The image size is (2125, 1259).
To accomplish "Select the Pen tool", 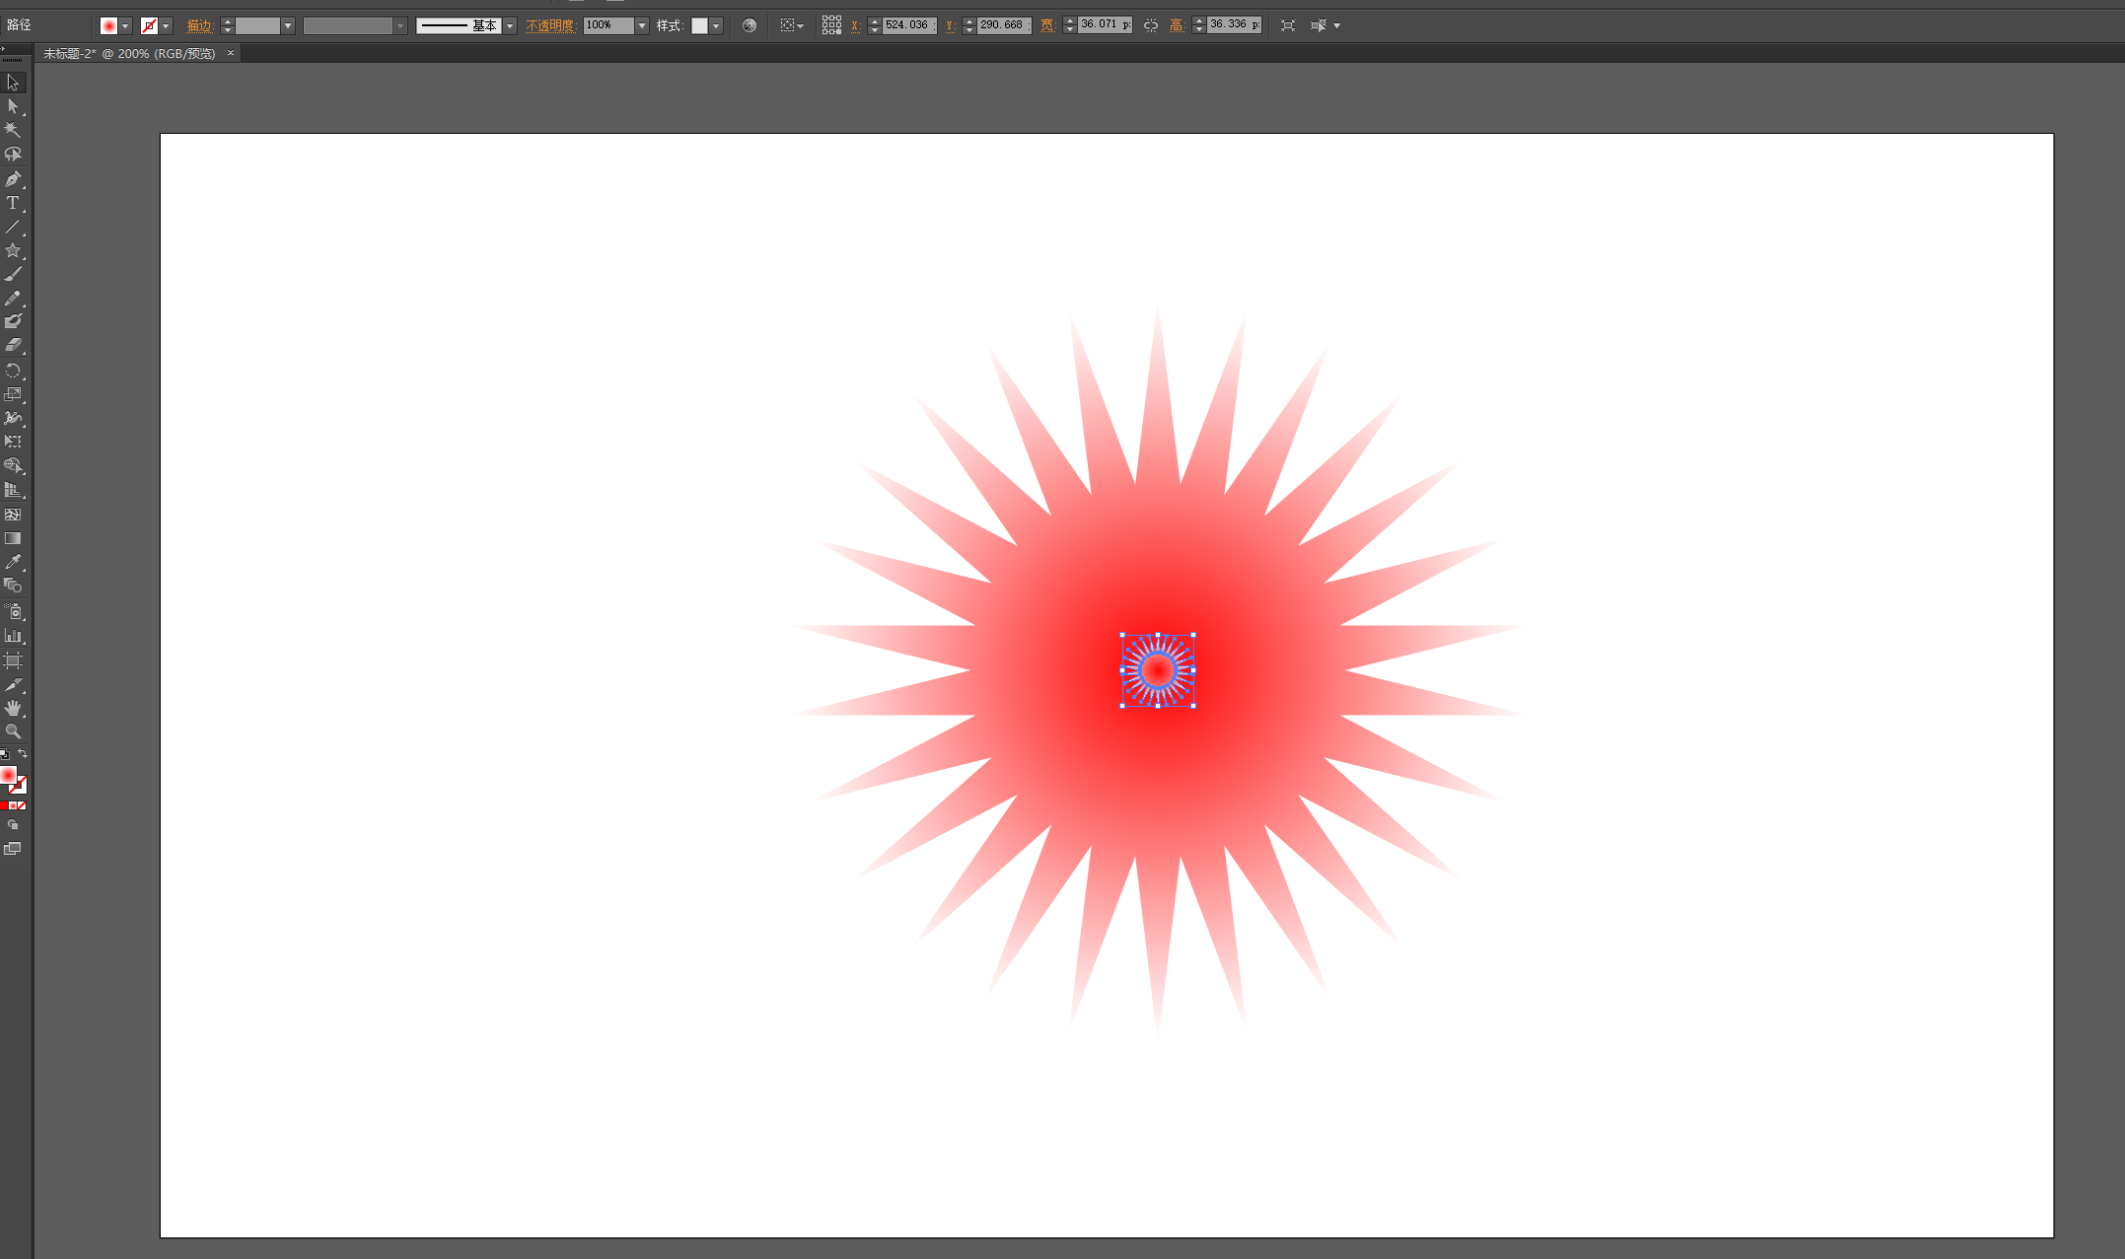I will tap(13, 179).
